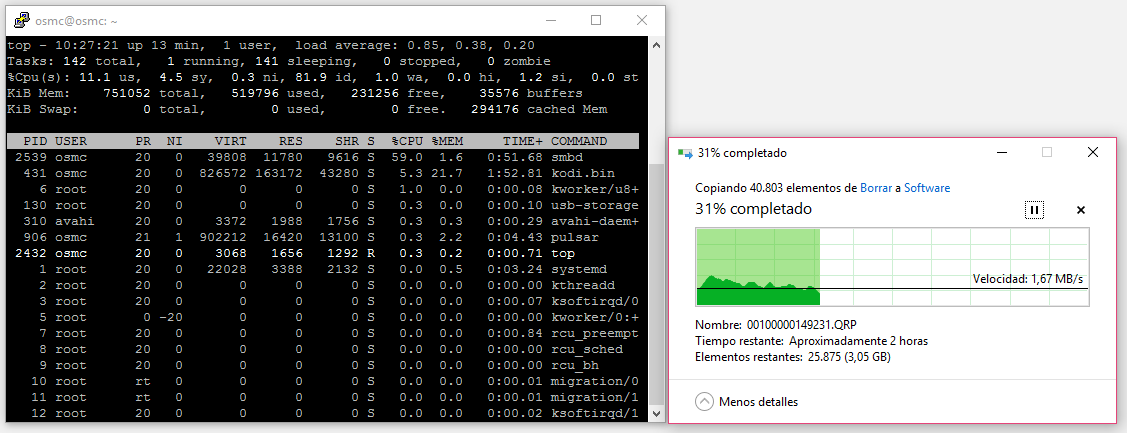Pause the file copy operation
Image resolution: width=1127 pixels, height=433 pixels.
(x=1034, y=210)
